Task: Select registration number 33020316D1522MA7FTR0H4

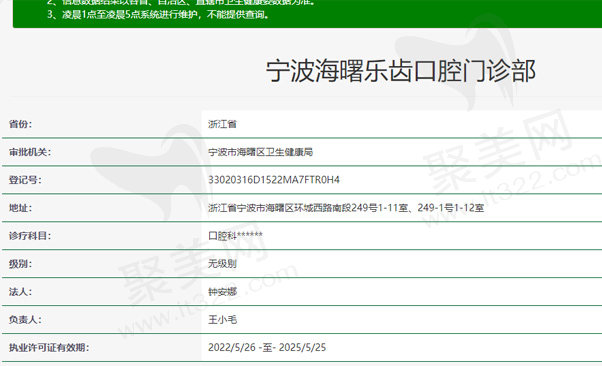Action: point(274,180)
